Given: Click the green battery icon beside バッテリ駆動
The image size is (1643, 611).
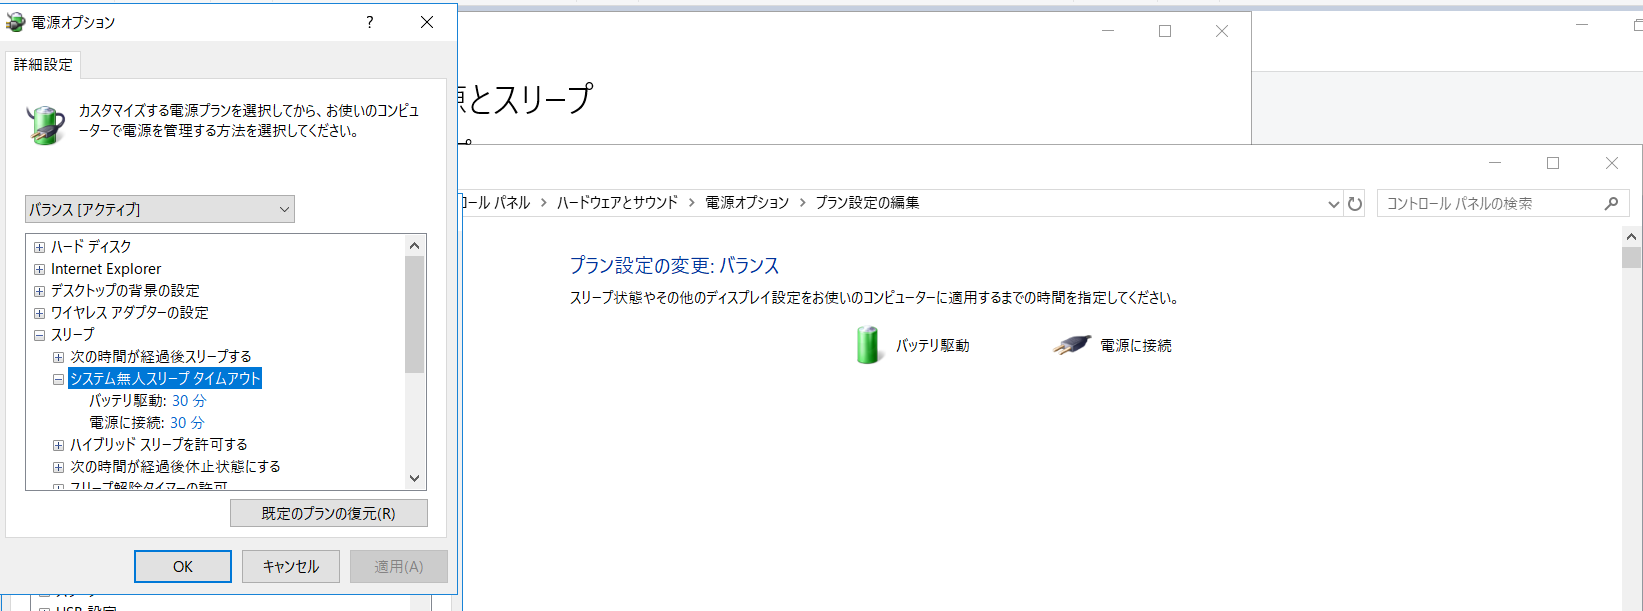Looking at the screenshot, I should [868, 345].
